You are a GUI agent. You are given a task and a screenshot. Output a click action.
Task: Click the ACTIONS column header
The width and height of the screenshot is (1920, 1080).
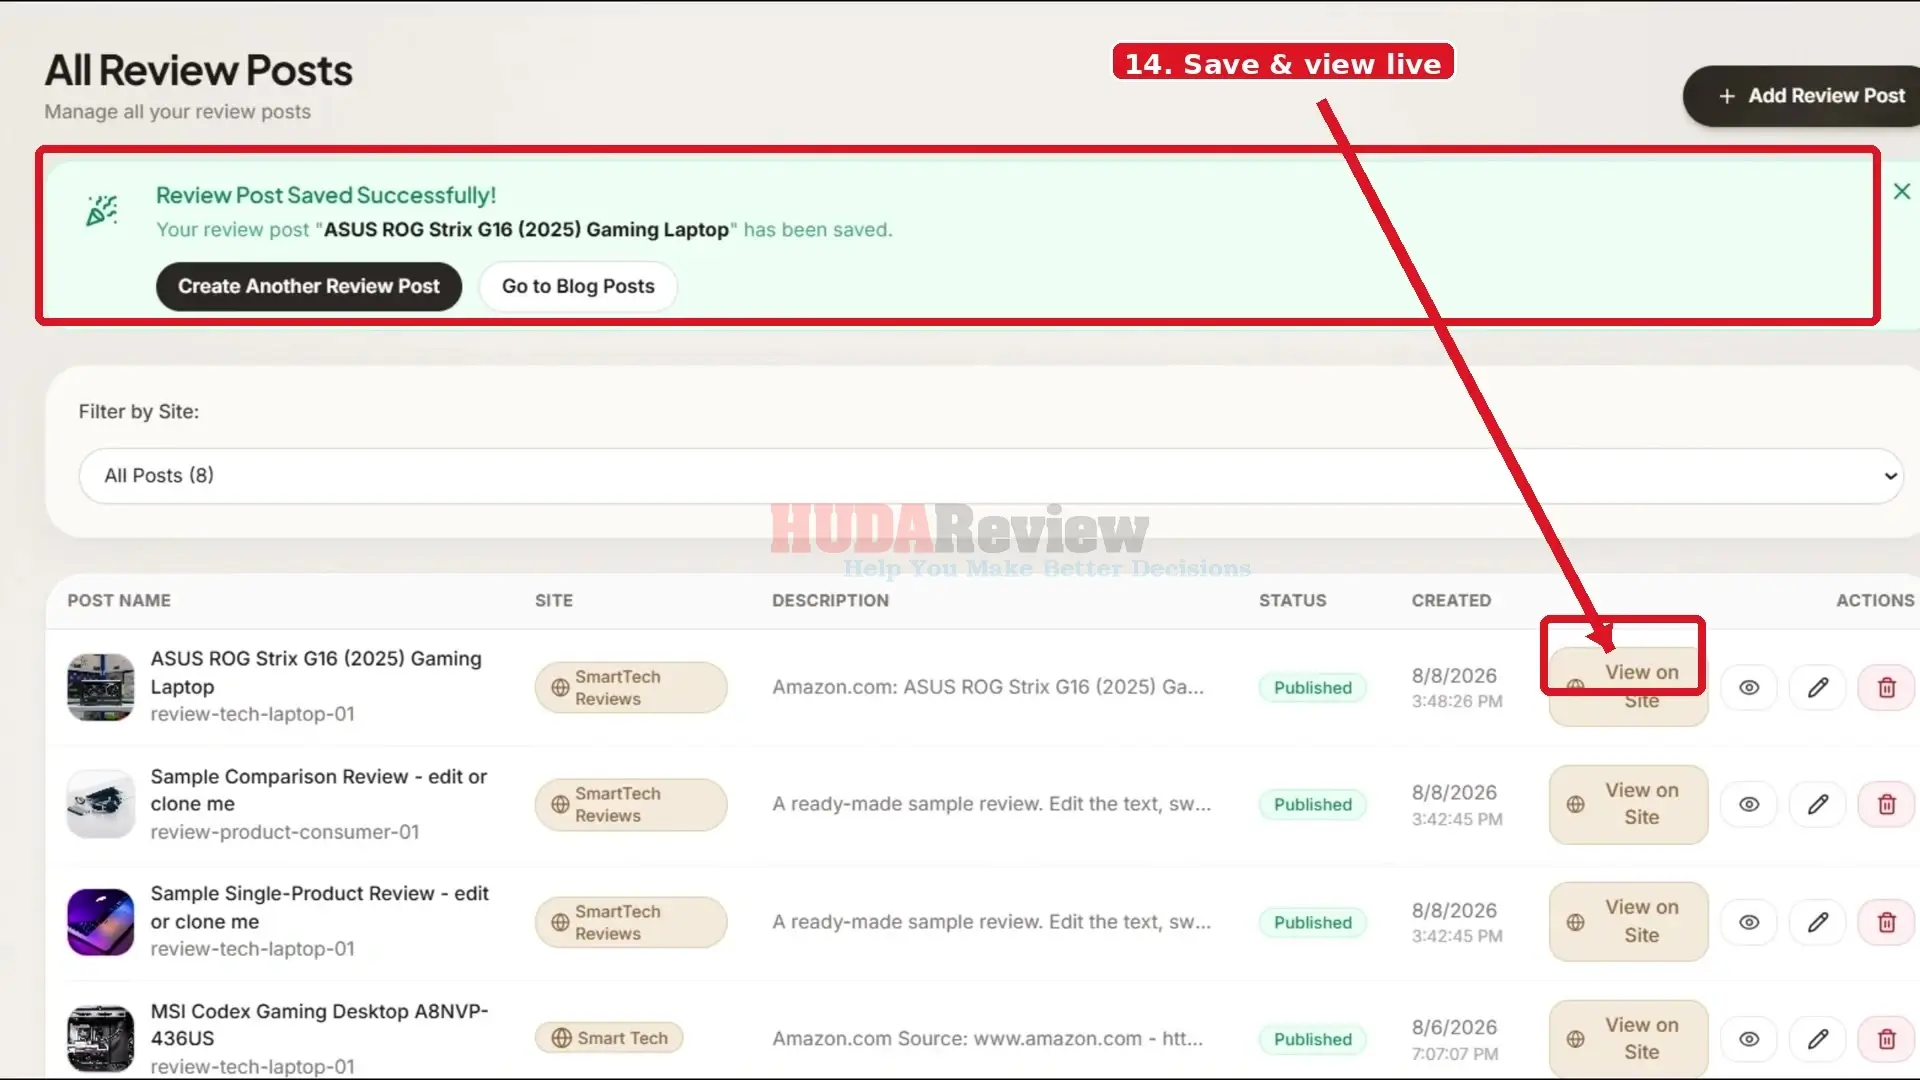[1875, 600]
